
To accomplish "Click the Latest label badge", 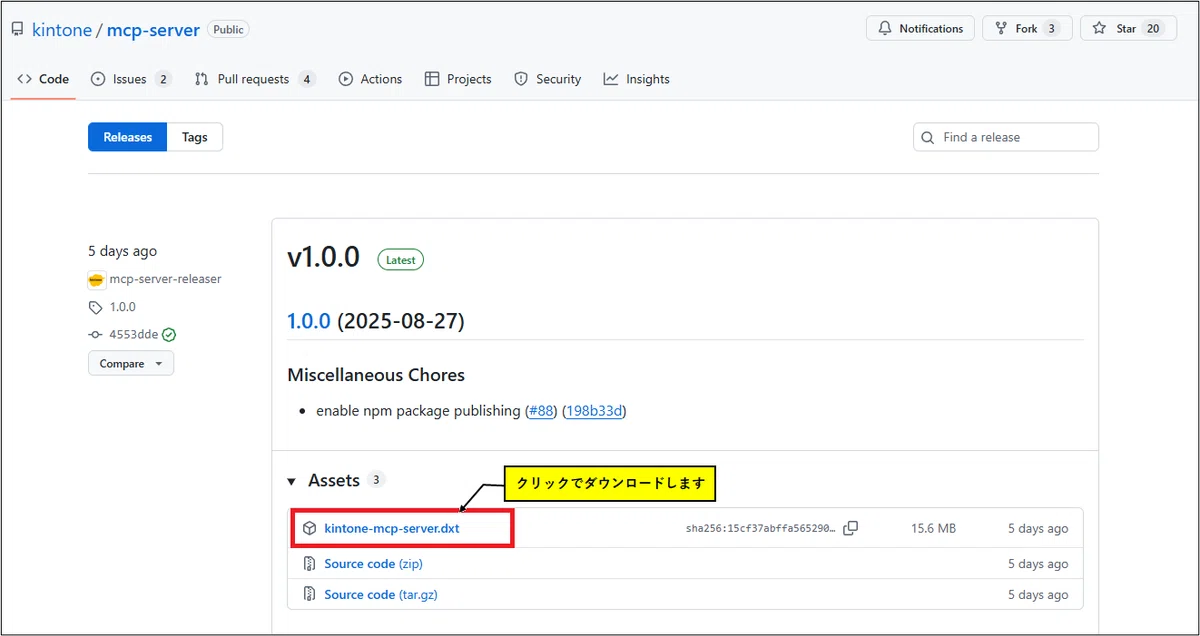I will [400, 260].
